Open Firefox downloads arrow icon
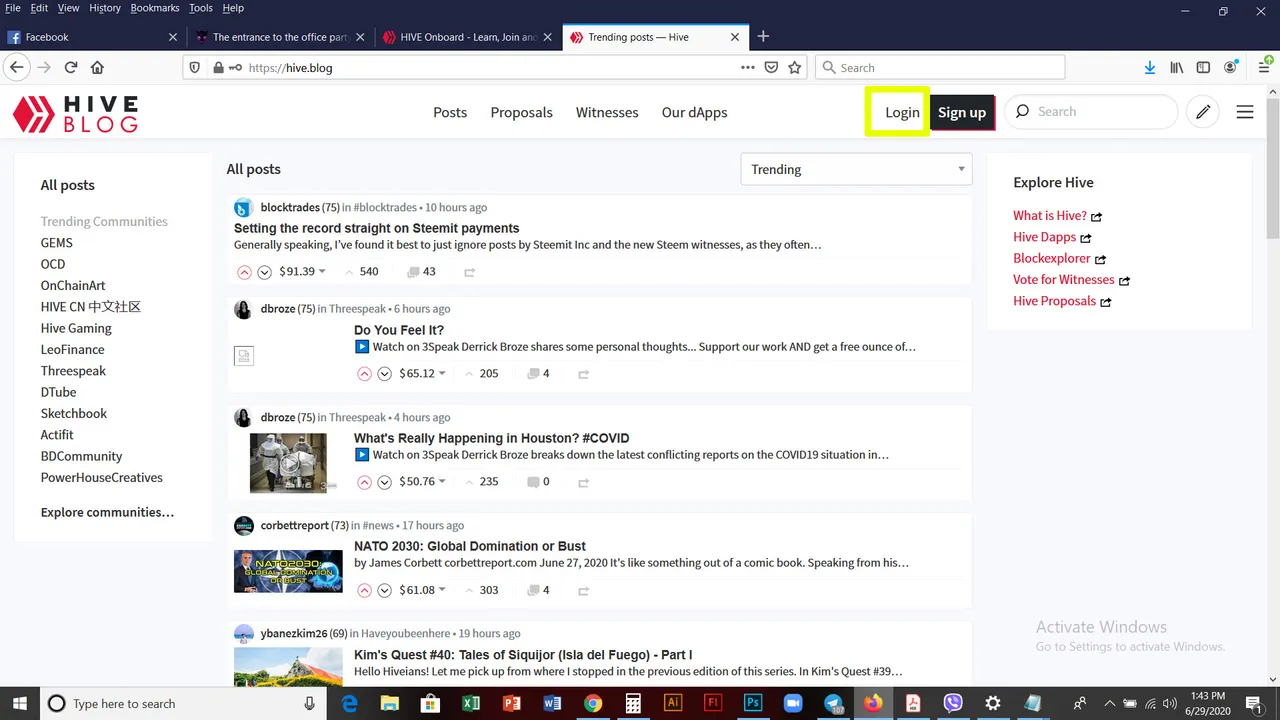The width and height of the screenshot is (1280, 720). [1150, 68]
